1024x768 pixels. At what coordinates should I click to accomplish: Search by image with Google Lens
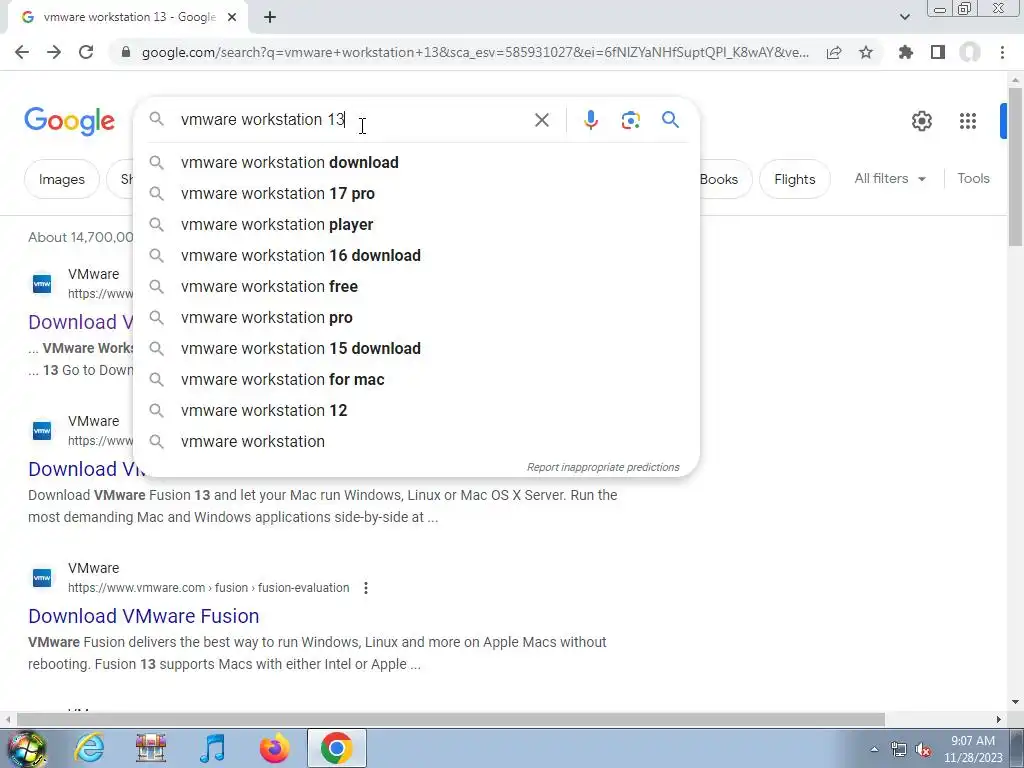pos(630,120)
